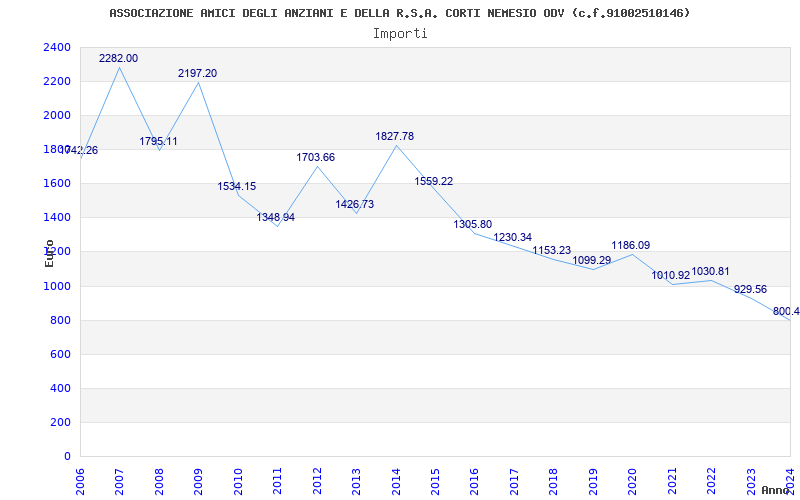
Task: Click the 600 y-axis tick label
Action: pyautogui.click(x=60, y=355)
